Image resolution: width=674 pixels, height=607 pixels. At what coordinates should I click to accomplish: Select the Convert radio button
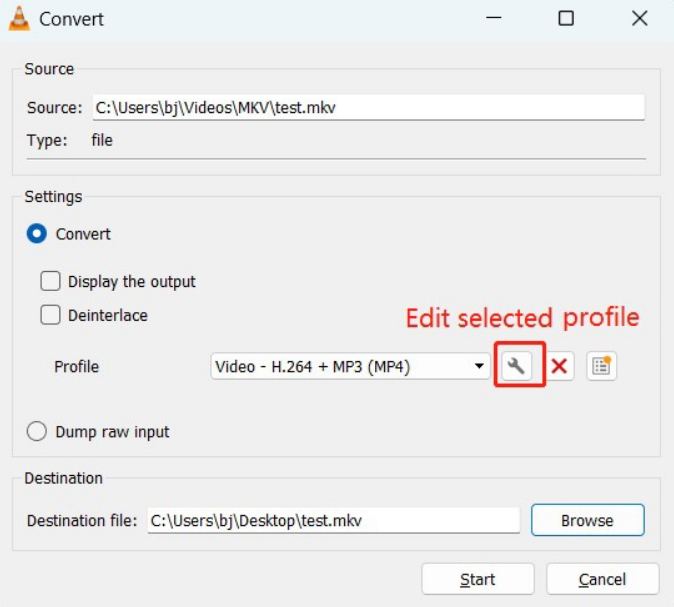pyautogui.click(x=37, y=234)
